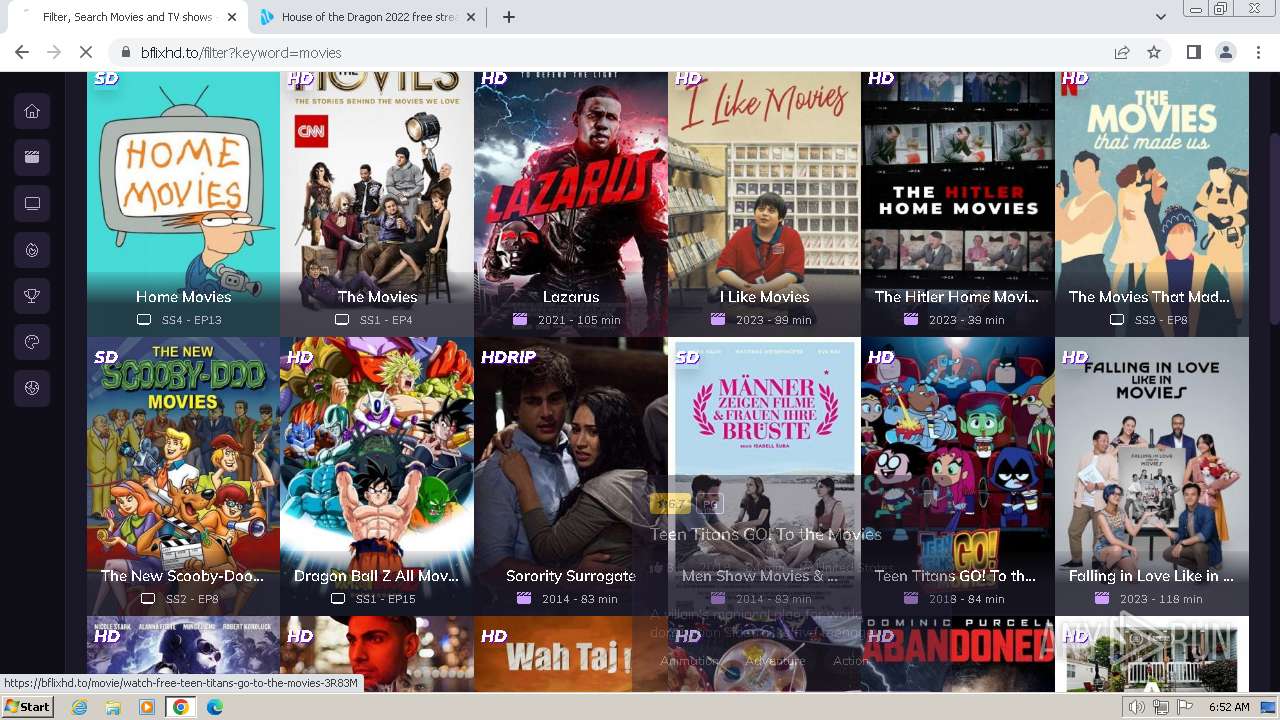Switch to the House of the Dragon tab
This screenshot has height=720, width=1280.
coord(368,17)
